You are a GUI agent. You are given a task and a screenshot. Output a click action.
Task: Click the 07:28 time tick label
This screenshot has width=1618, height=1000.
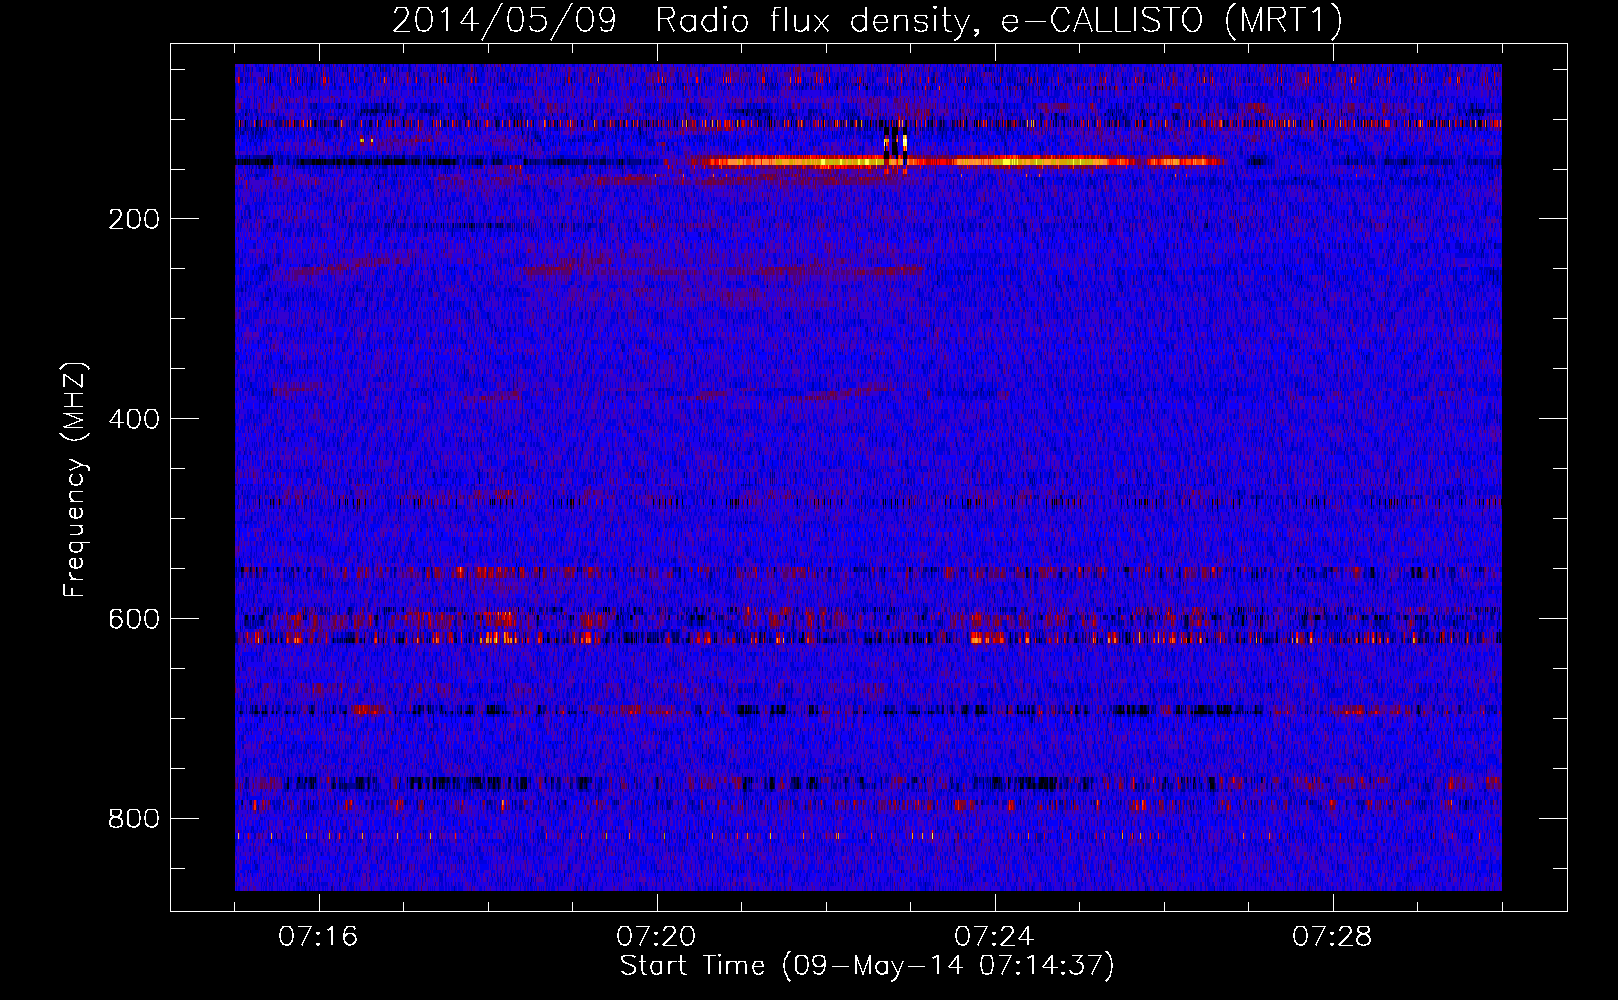1332,937
